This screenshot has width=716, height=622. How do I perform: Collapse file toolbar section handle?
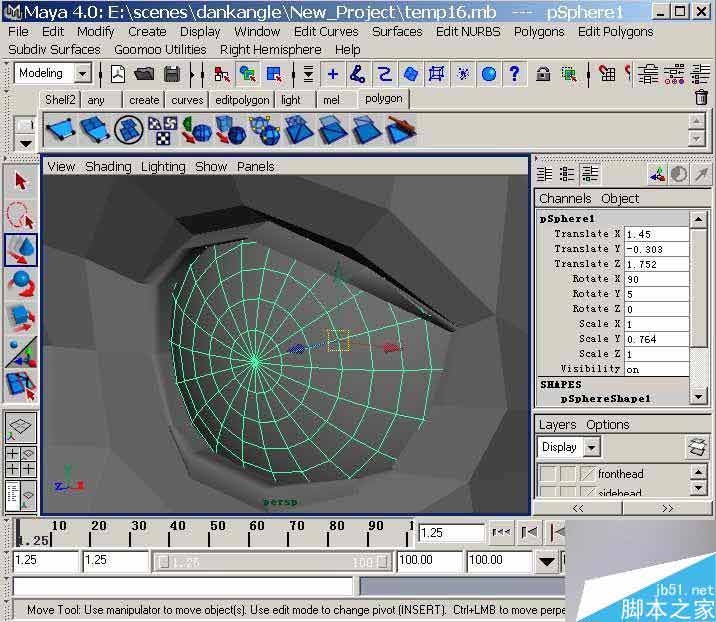(100, 74)
